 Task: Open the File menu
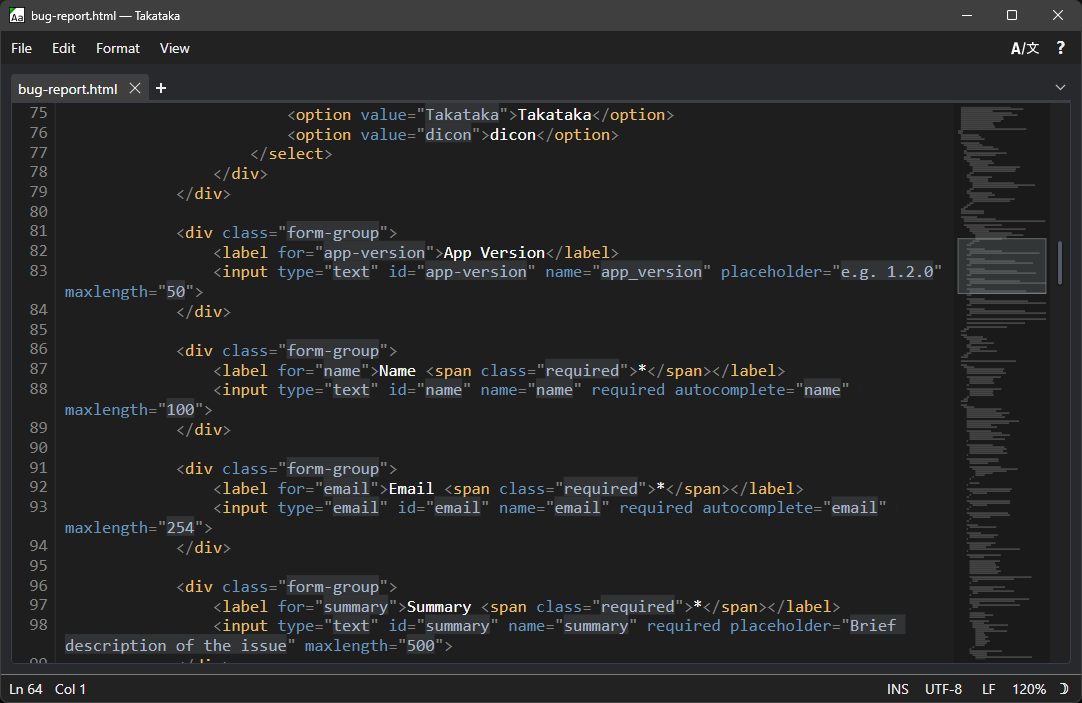coord(21,48)
